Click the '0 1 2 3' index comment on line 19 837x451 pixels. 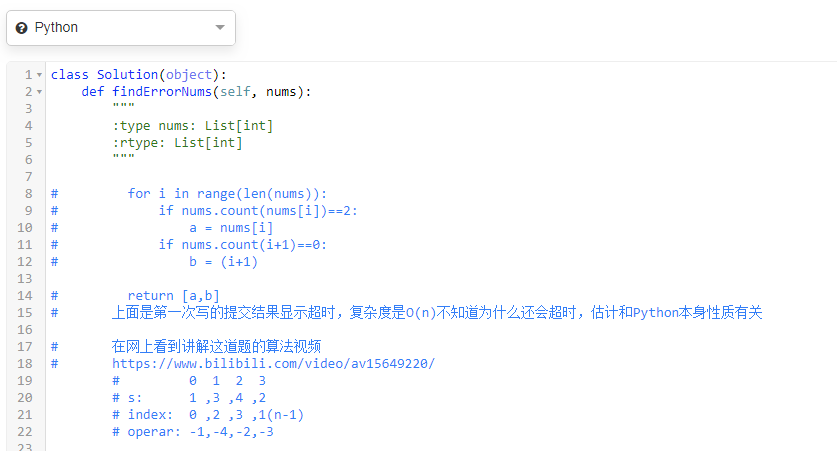pos(227,381)
